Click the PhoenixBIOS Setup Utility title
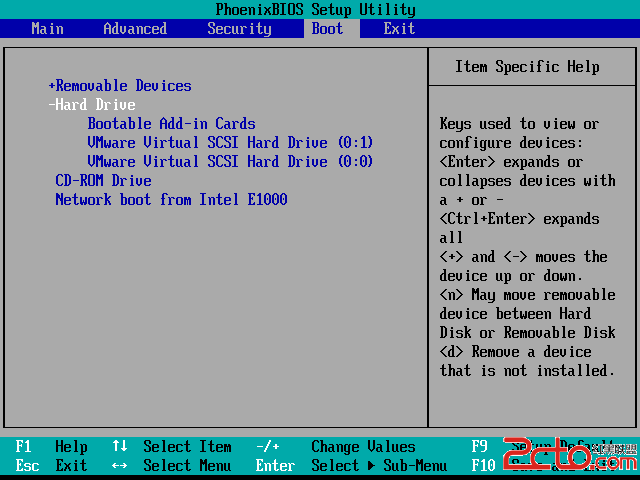 point(316,9)
